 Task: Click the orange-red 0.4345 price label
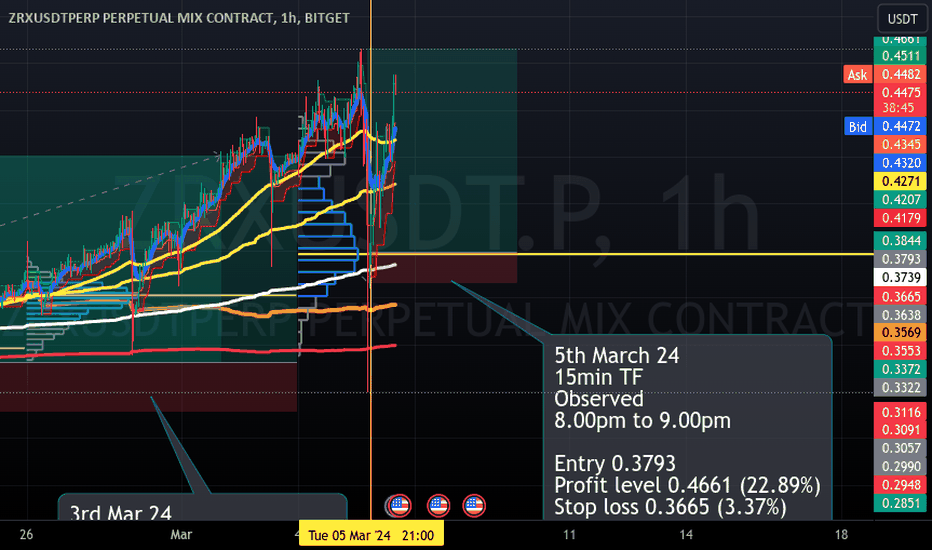900,144
